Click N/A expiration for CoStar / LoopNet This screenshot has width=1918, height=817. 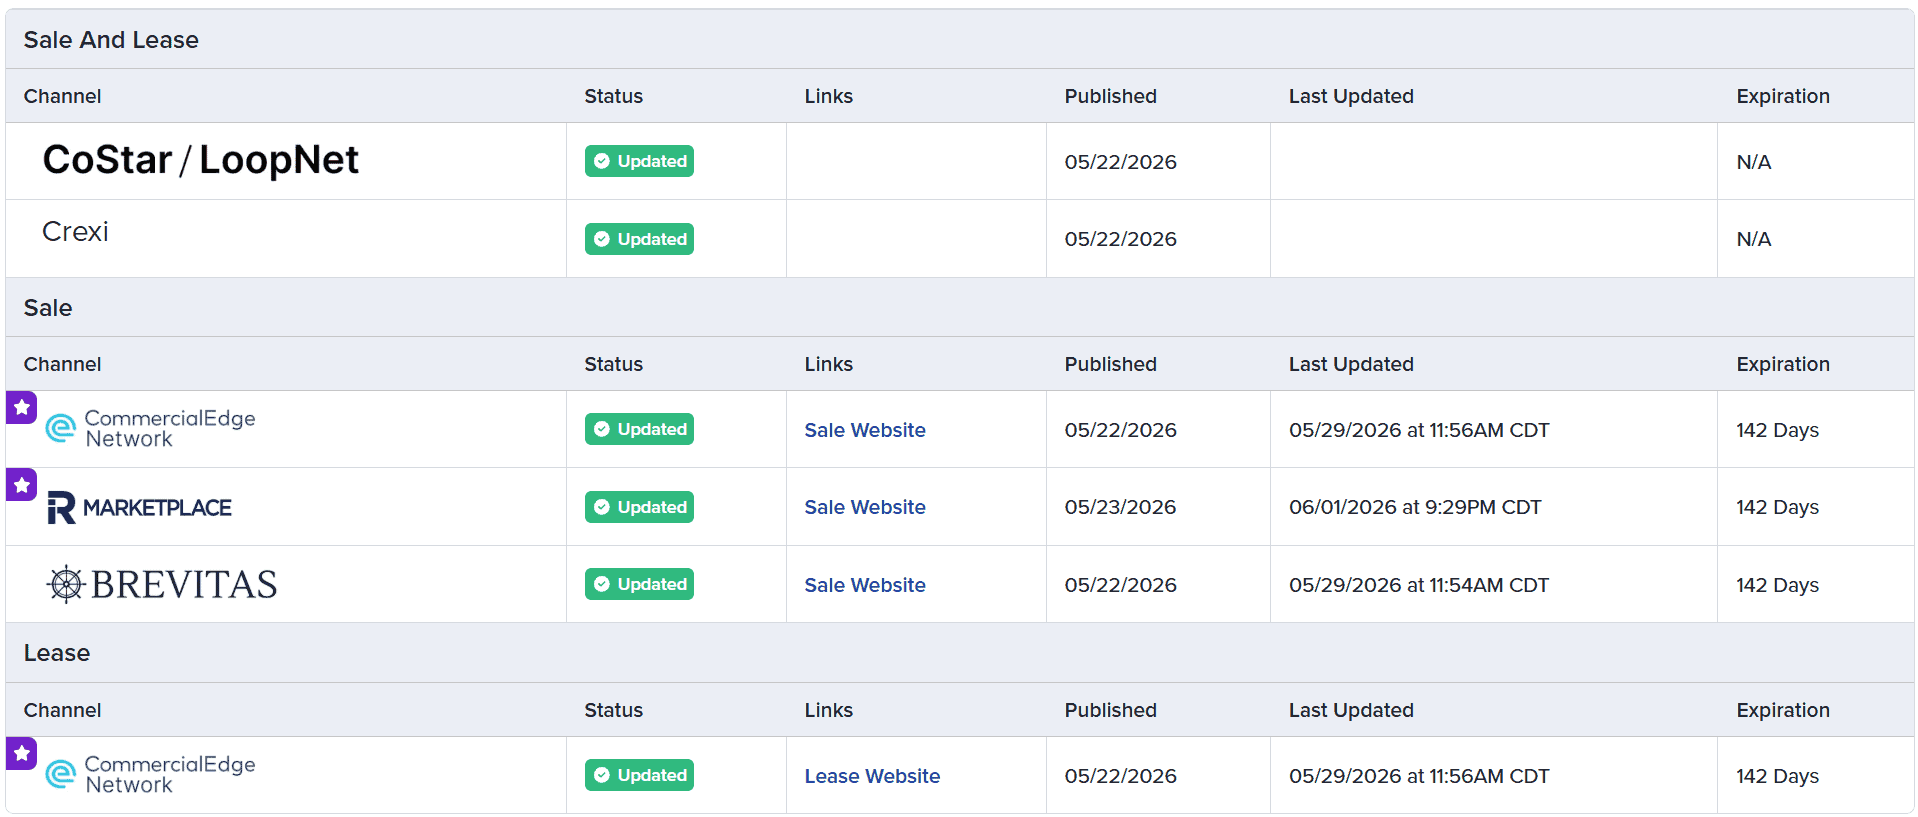pos(1754,162)
